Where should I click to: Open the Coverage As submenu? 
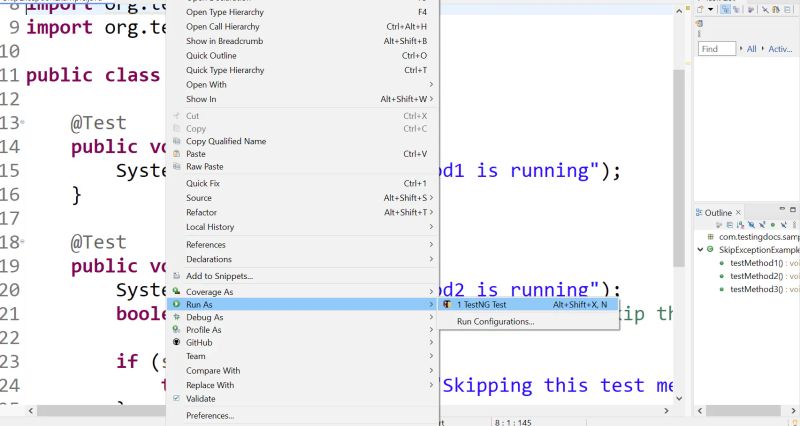303,292
